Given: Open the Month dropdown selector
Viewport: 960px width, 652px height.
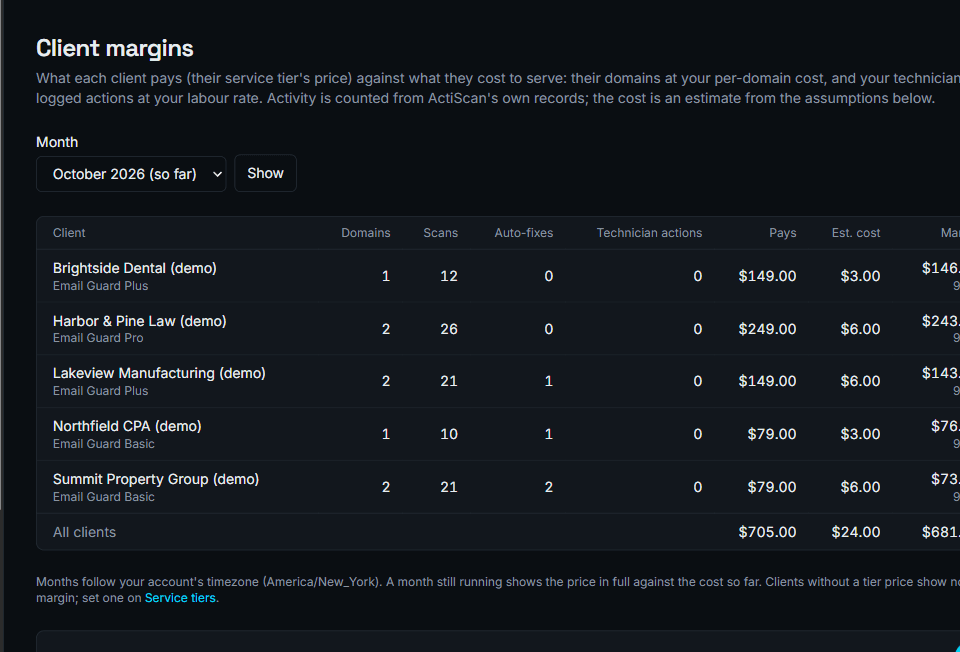Looking at the screenshot, I should pyautogui.click(x=131, y=174).
